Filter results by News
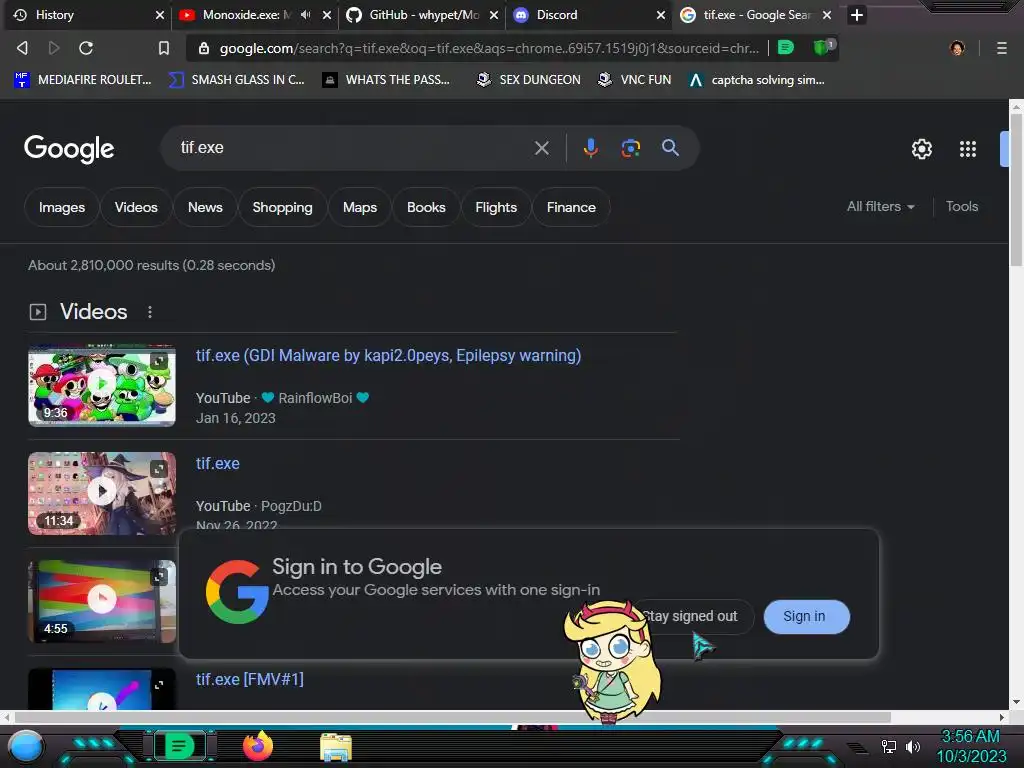This screenshot has height=768, width=1024. click(x=205, y=207)
